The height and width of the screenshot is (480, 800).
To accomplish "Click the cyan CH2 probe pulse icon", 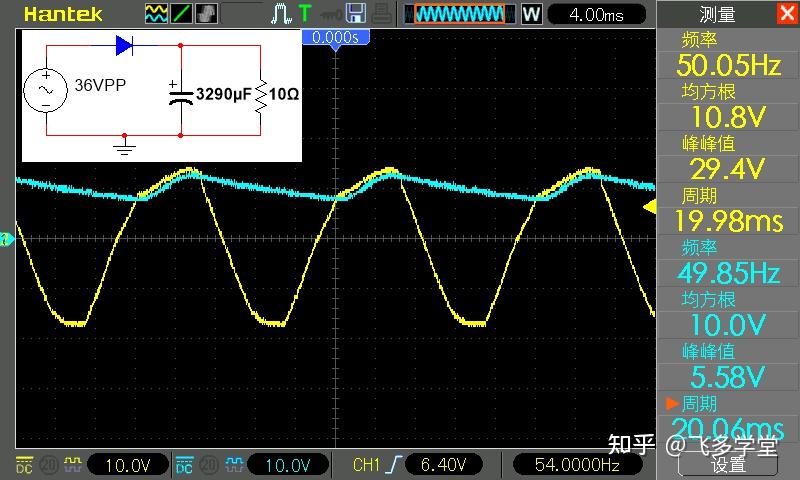I will click(x=233, y=464).
